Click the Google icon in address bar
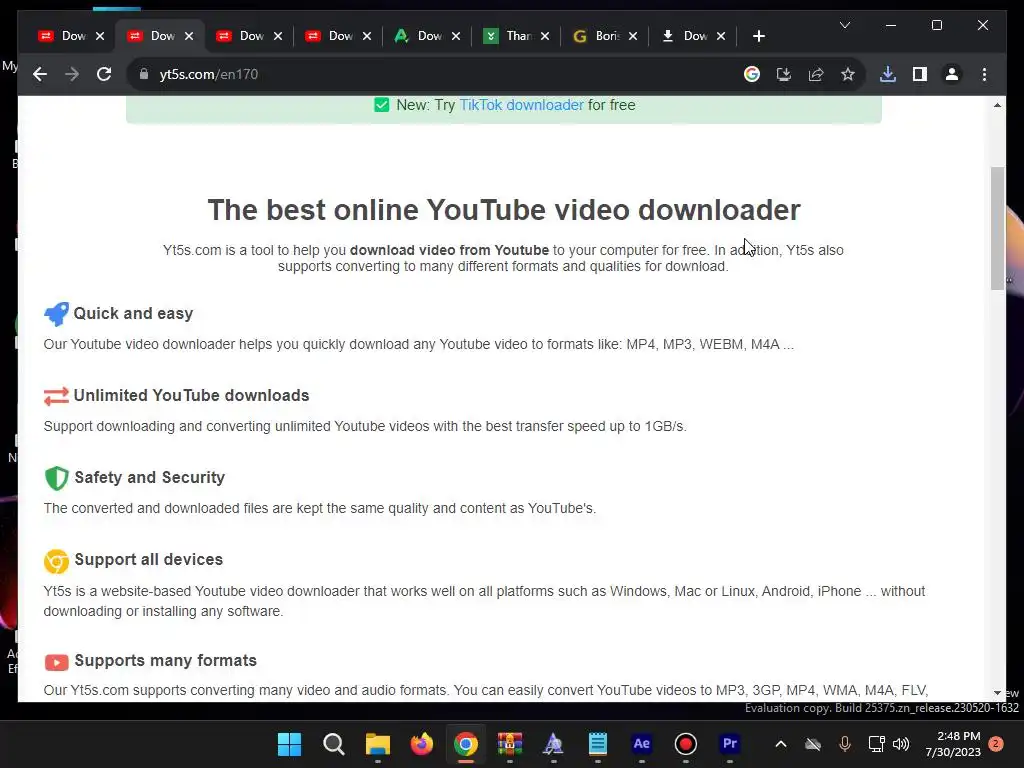The height and width of the screenshot is (768, 1024). [752, 74]
